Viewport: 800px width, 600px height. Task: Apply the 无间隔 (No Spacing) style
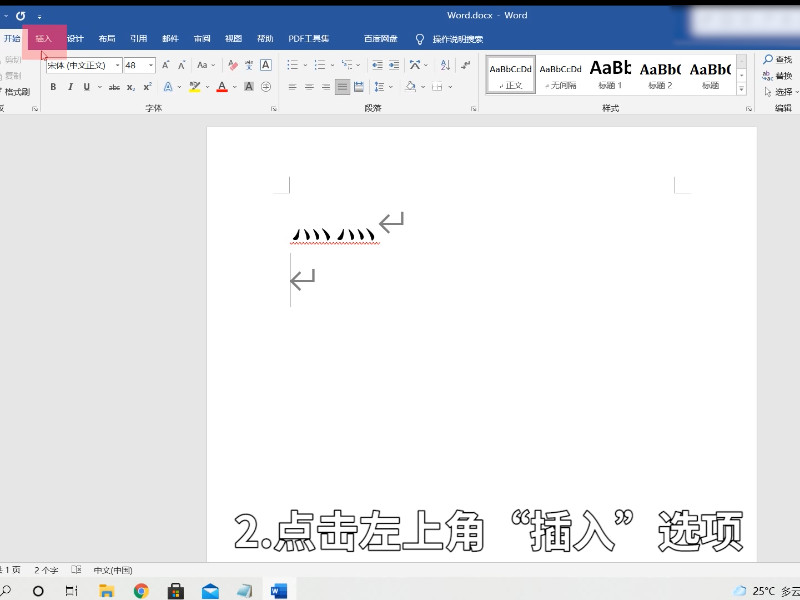tap(560, 75)
